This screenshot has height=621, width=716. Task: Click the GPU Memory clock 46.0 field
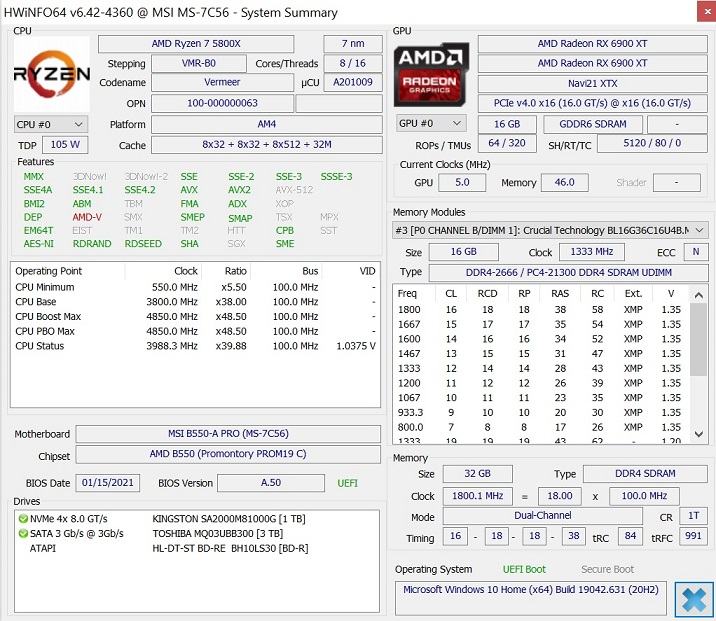coord(564,183)
